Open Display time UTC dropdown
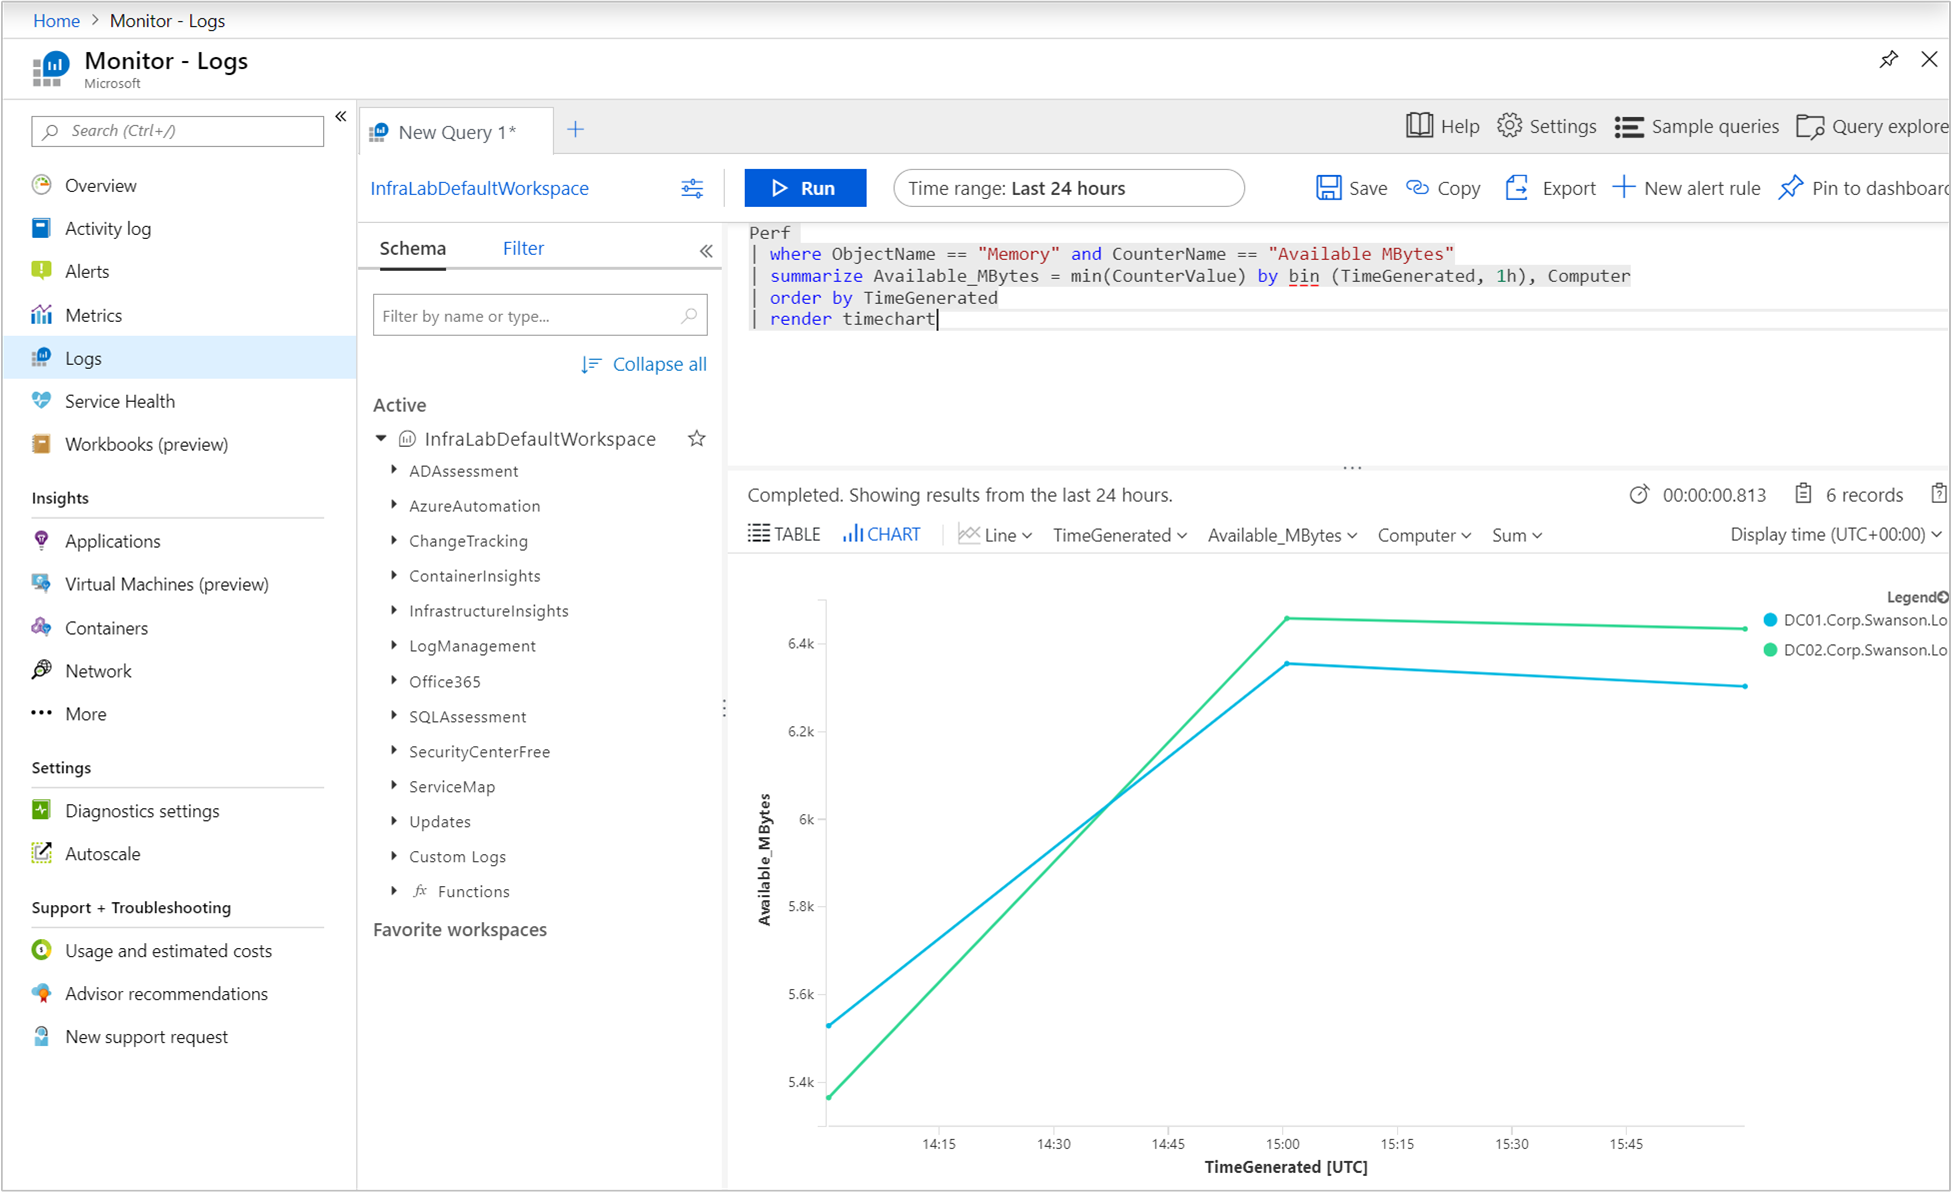Viewport: 1952px width, 1192px height. [x=1835, y=535]
